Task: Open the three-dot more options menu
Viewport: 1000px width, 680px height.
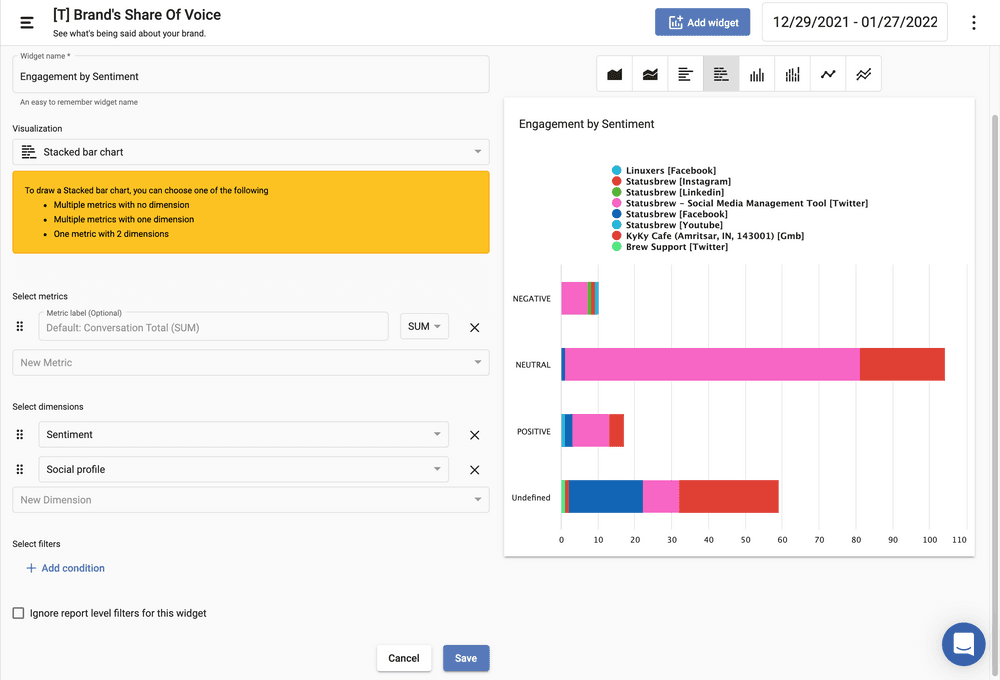Action: pyautogui.click(x=973, y=22)
